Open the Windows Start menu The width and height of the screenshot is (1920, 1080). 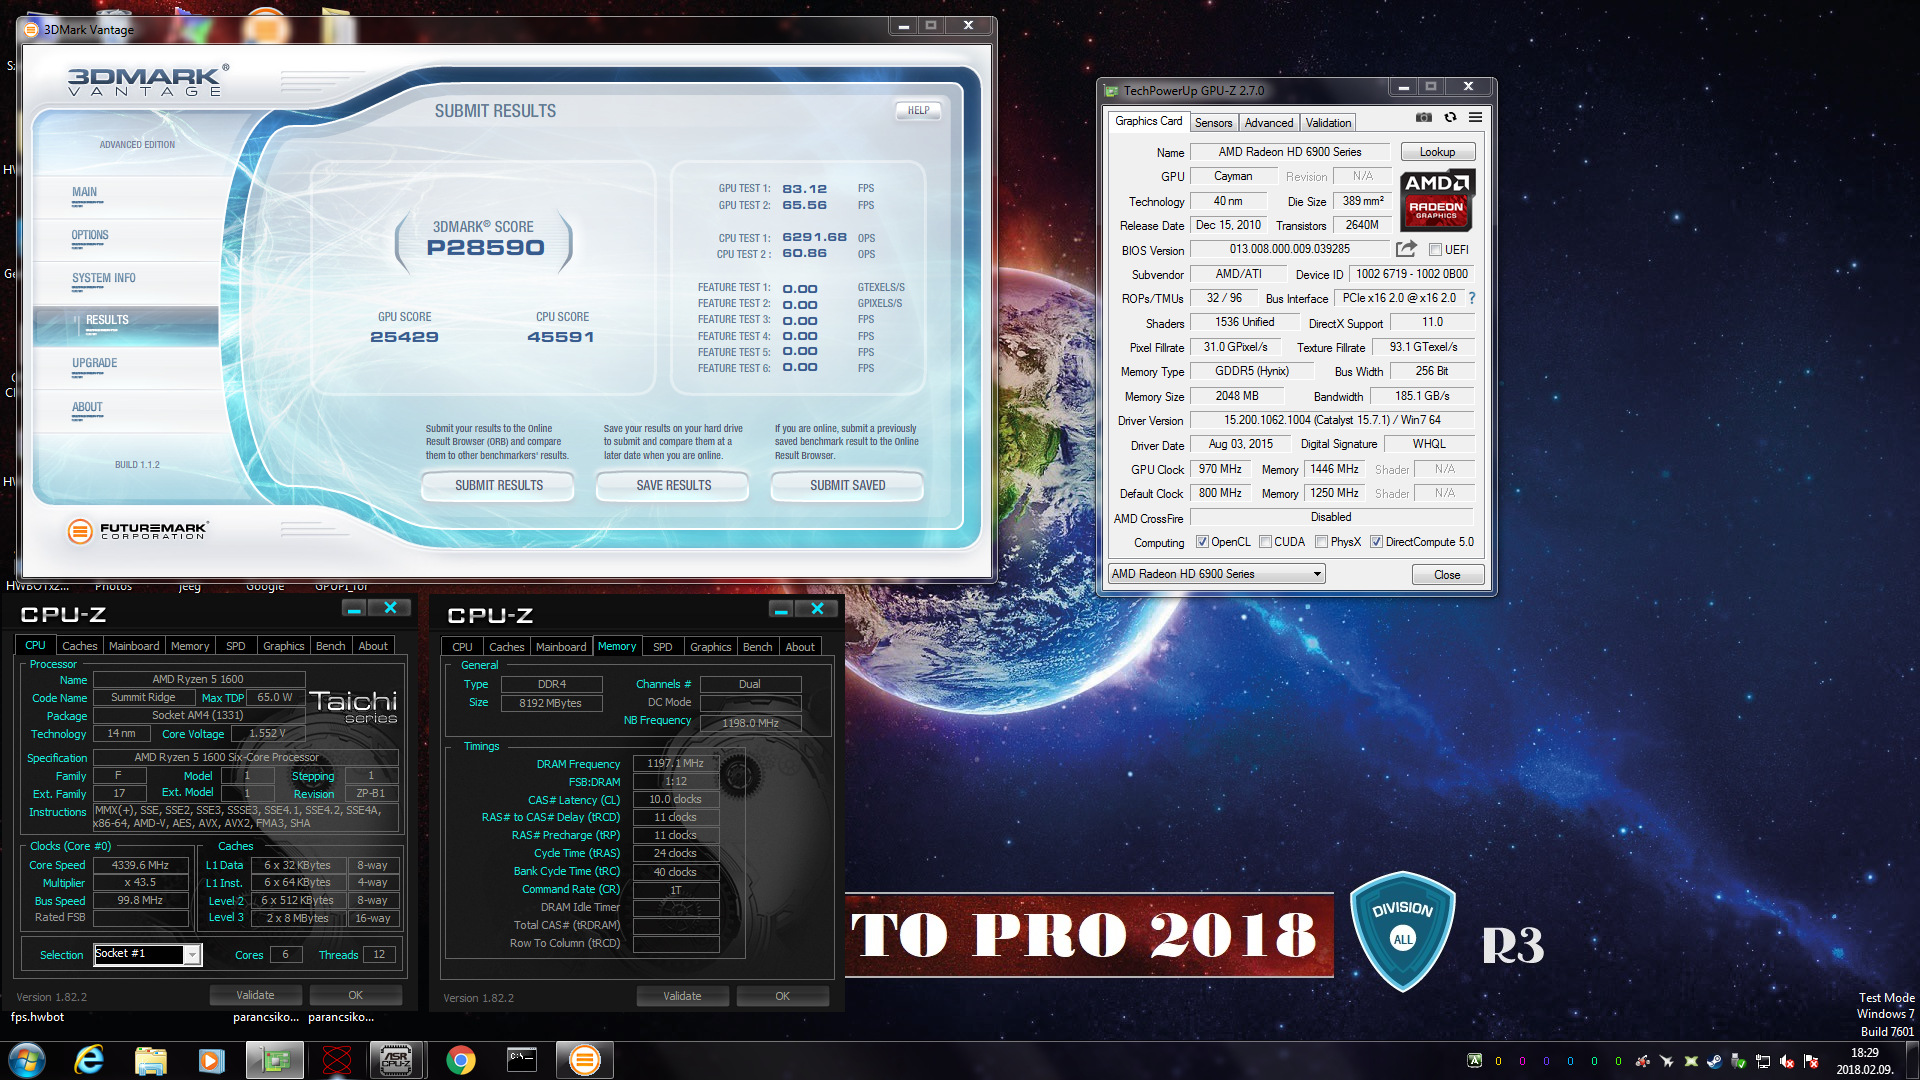(x=27, y=1060)
